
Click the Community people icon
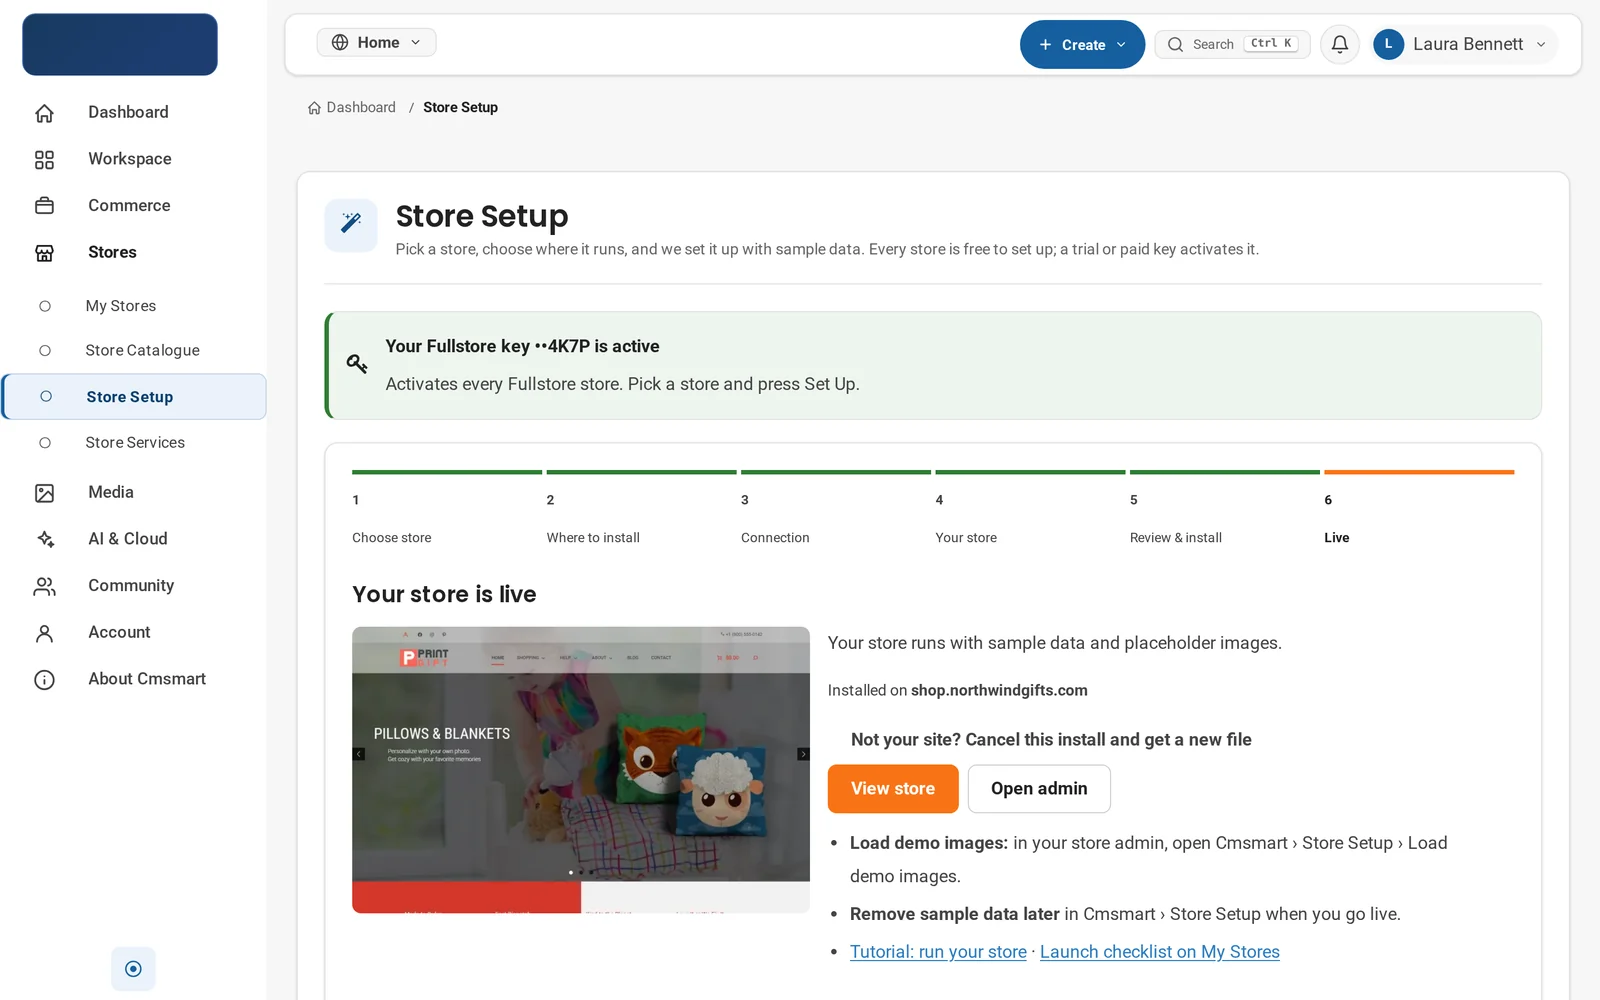click(x=44, y=586)
